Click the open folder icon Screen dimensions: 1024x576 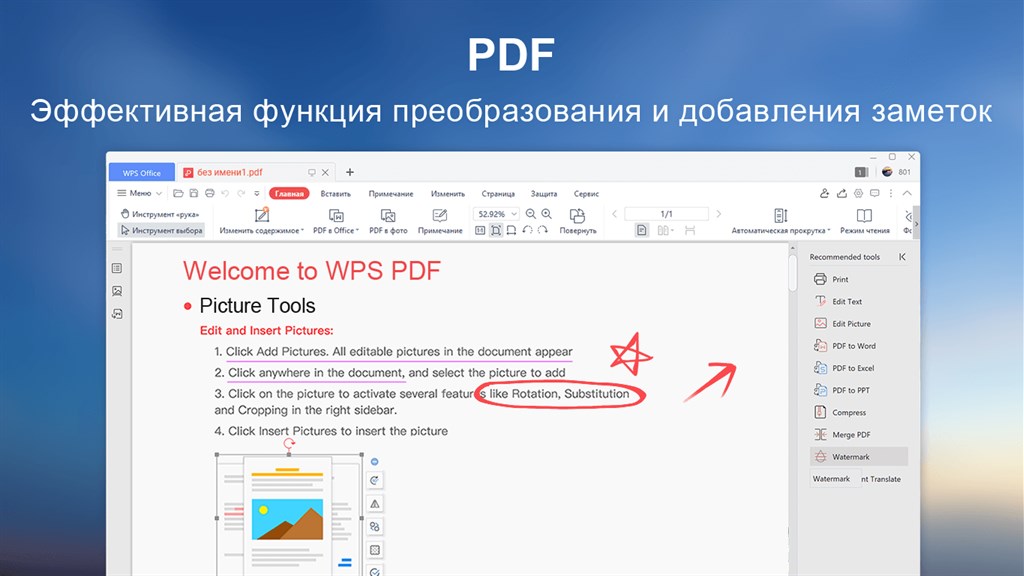point(178,193)
